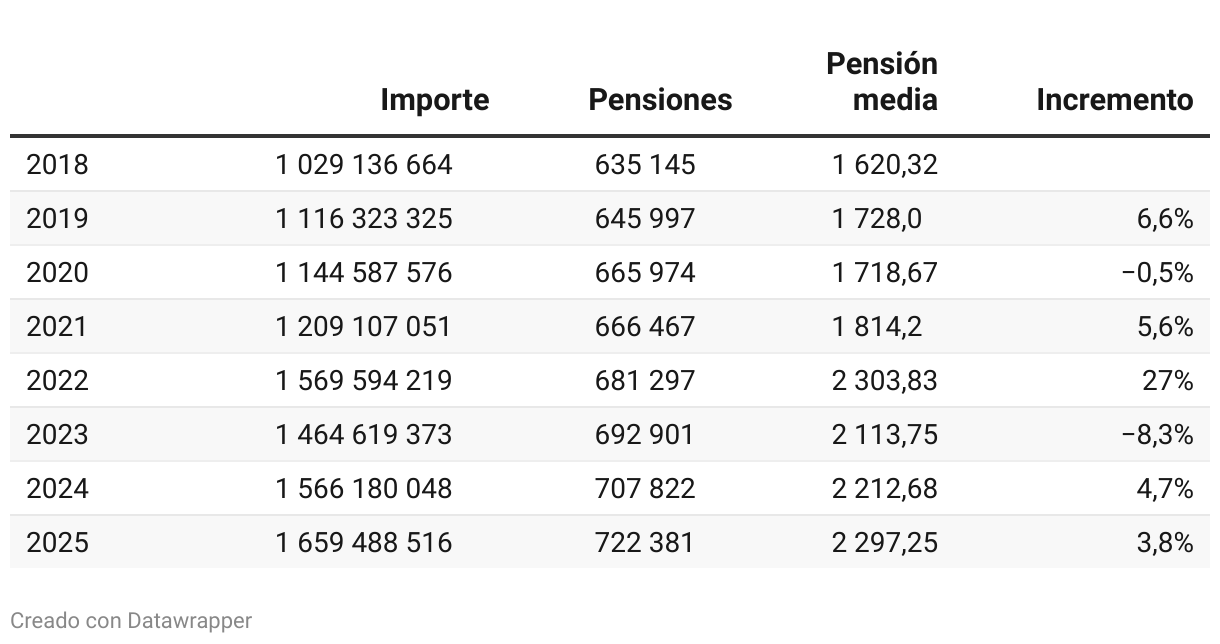Select the 2022 row year cell

point(57,380)
